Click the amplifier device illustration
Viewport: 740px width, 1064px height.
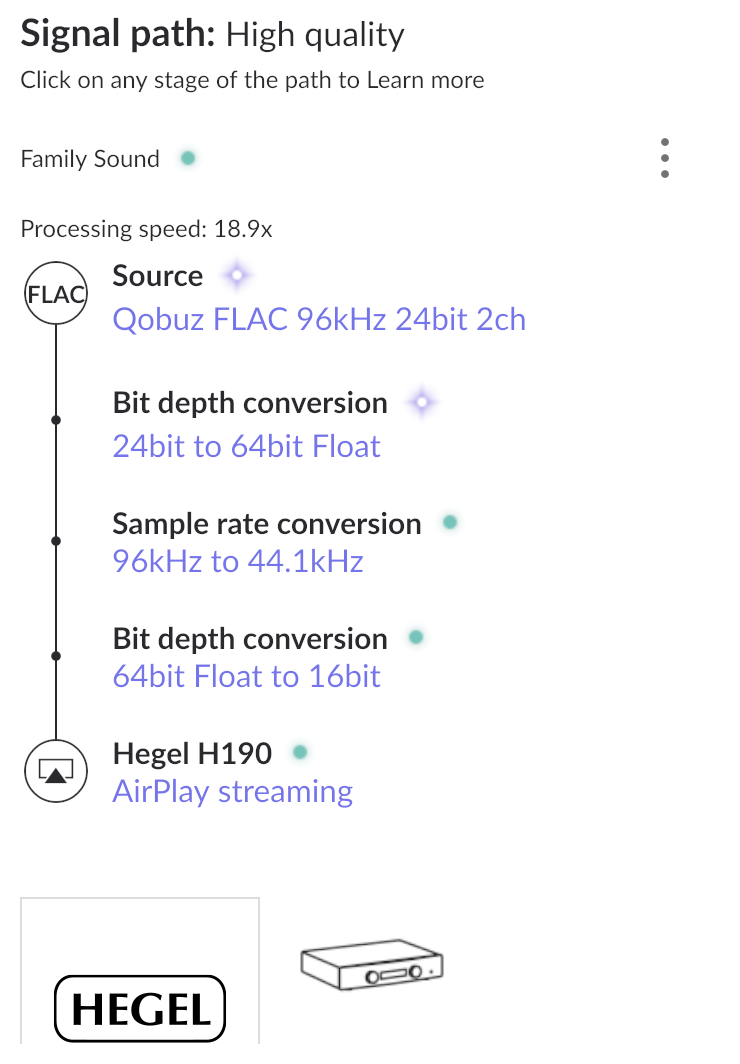coord(371,968)
